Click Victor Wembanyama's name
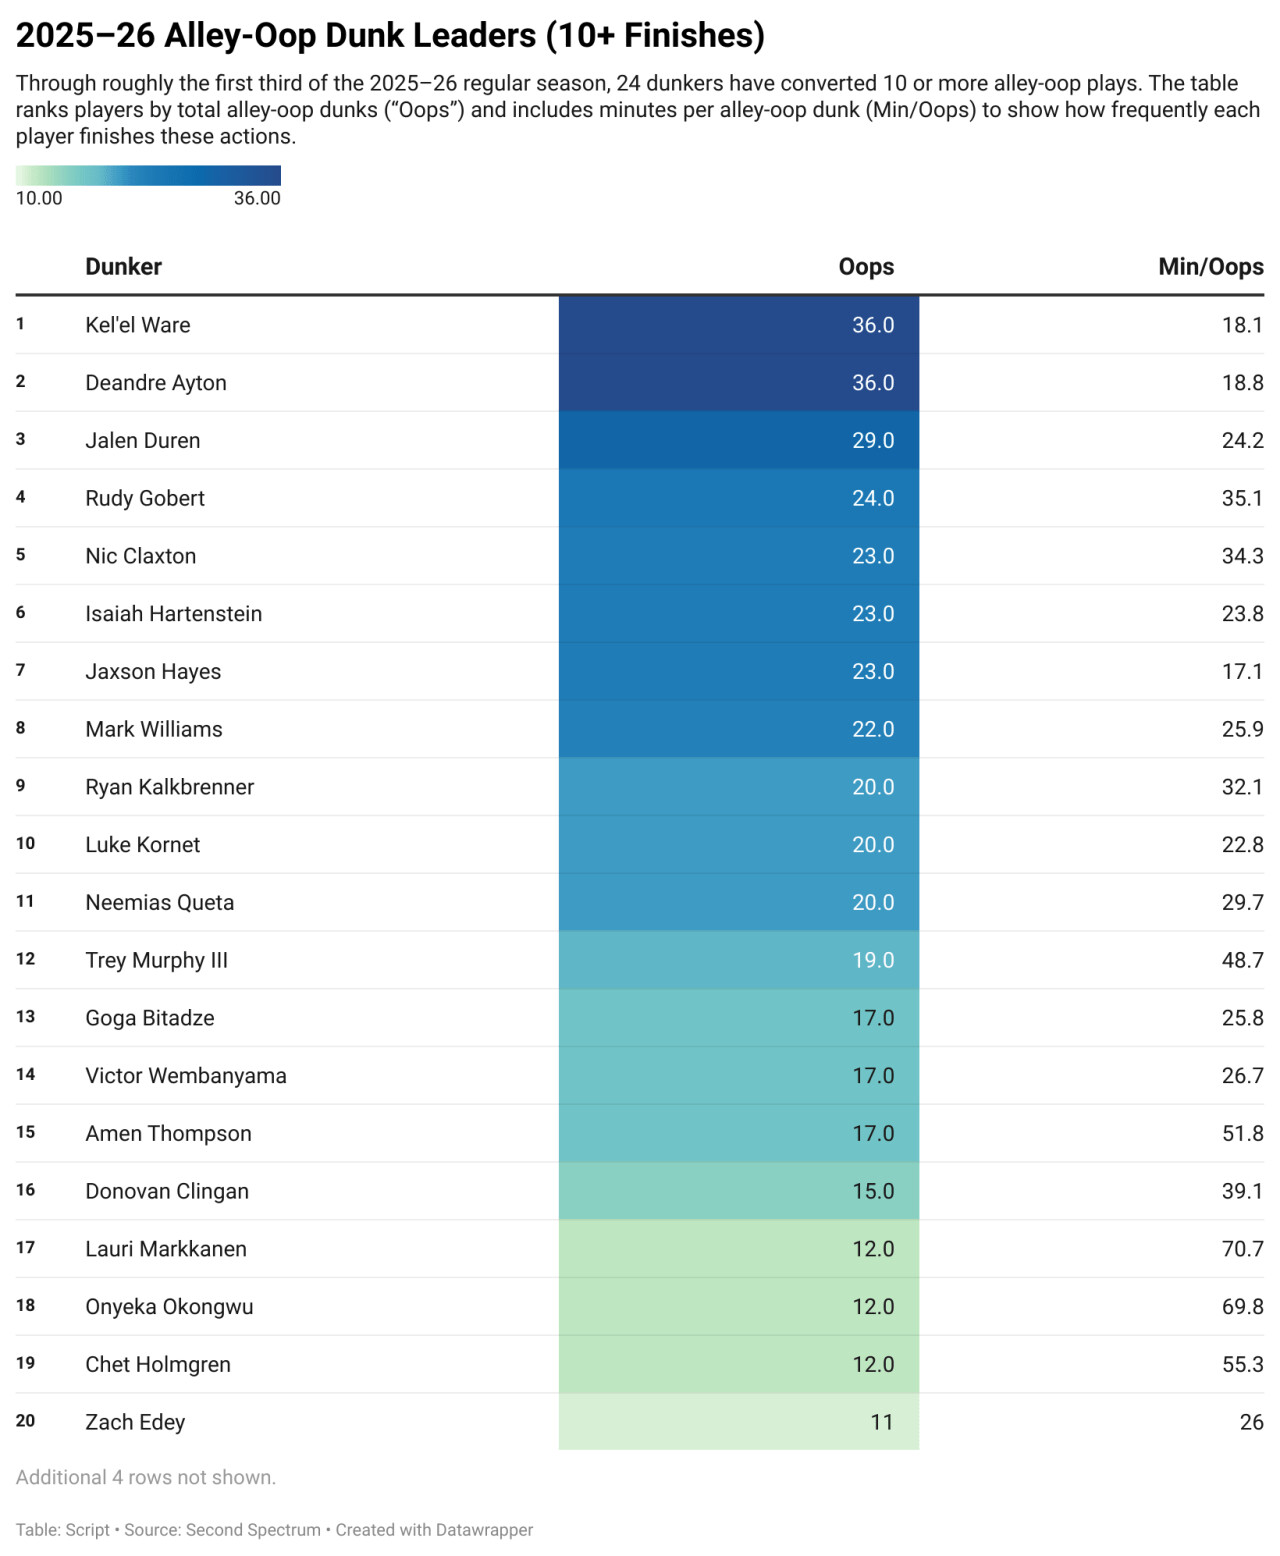This screenshot has width=1280, height=1556. click(186, 1076)
